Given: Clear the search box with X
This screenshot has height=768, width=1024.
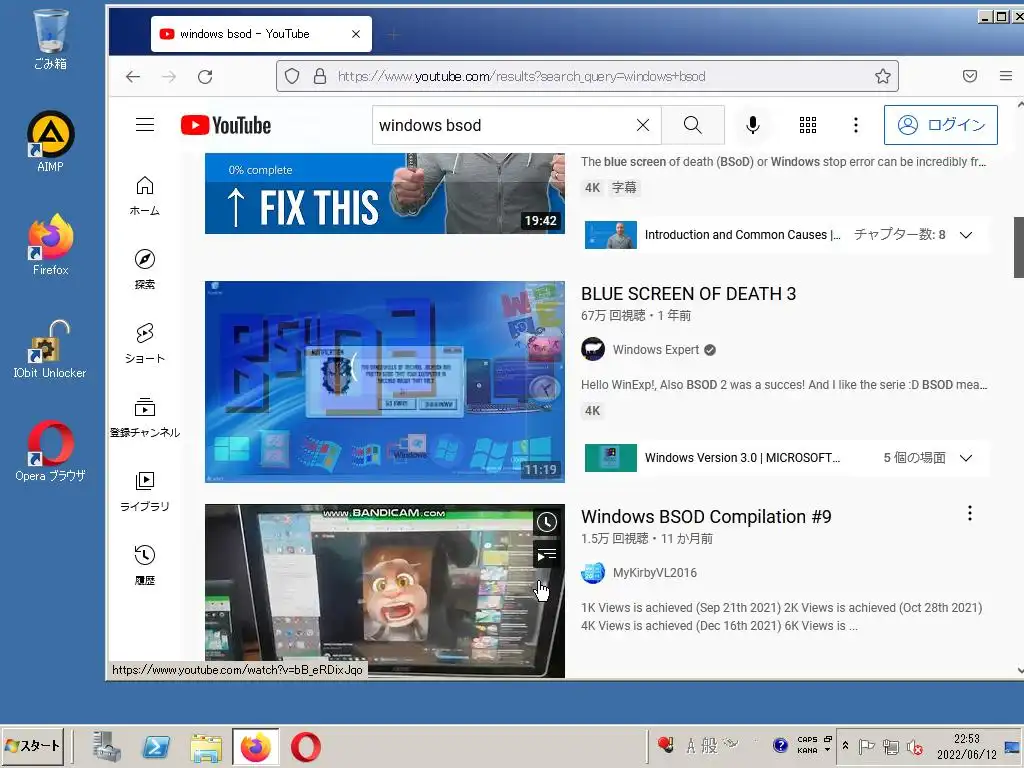Looking at the screenshot, I should pos(643,125).
